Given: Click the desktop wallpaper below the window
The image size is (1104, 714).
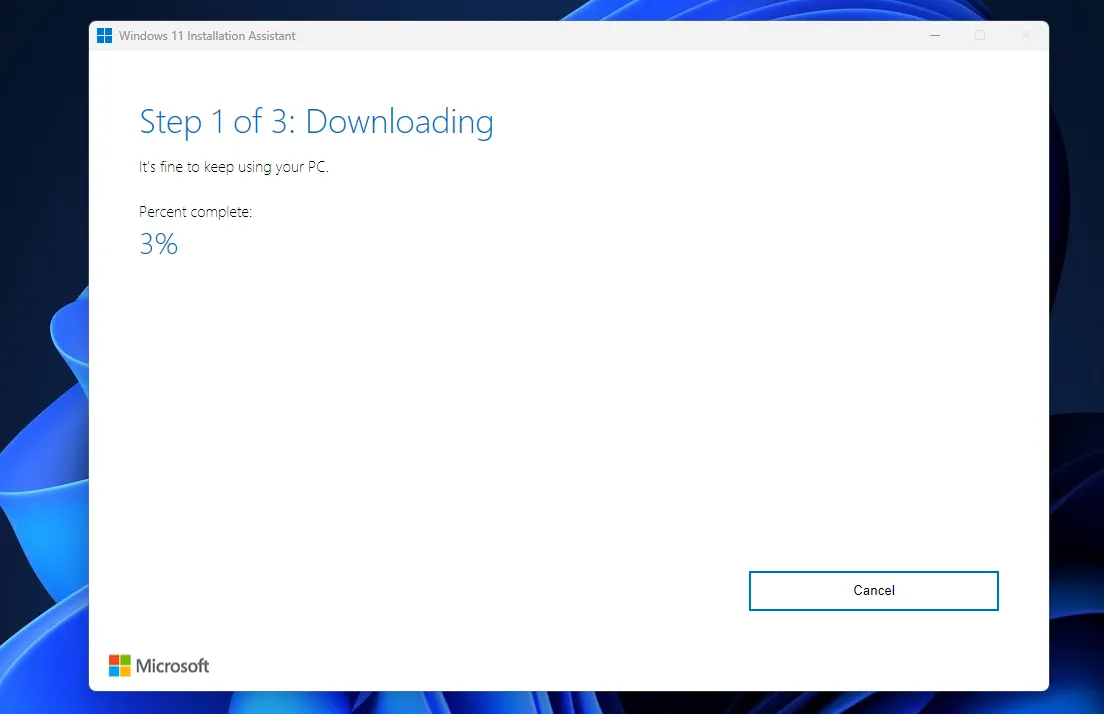Looking at the screenshot, I should tap(600, 703).
